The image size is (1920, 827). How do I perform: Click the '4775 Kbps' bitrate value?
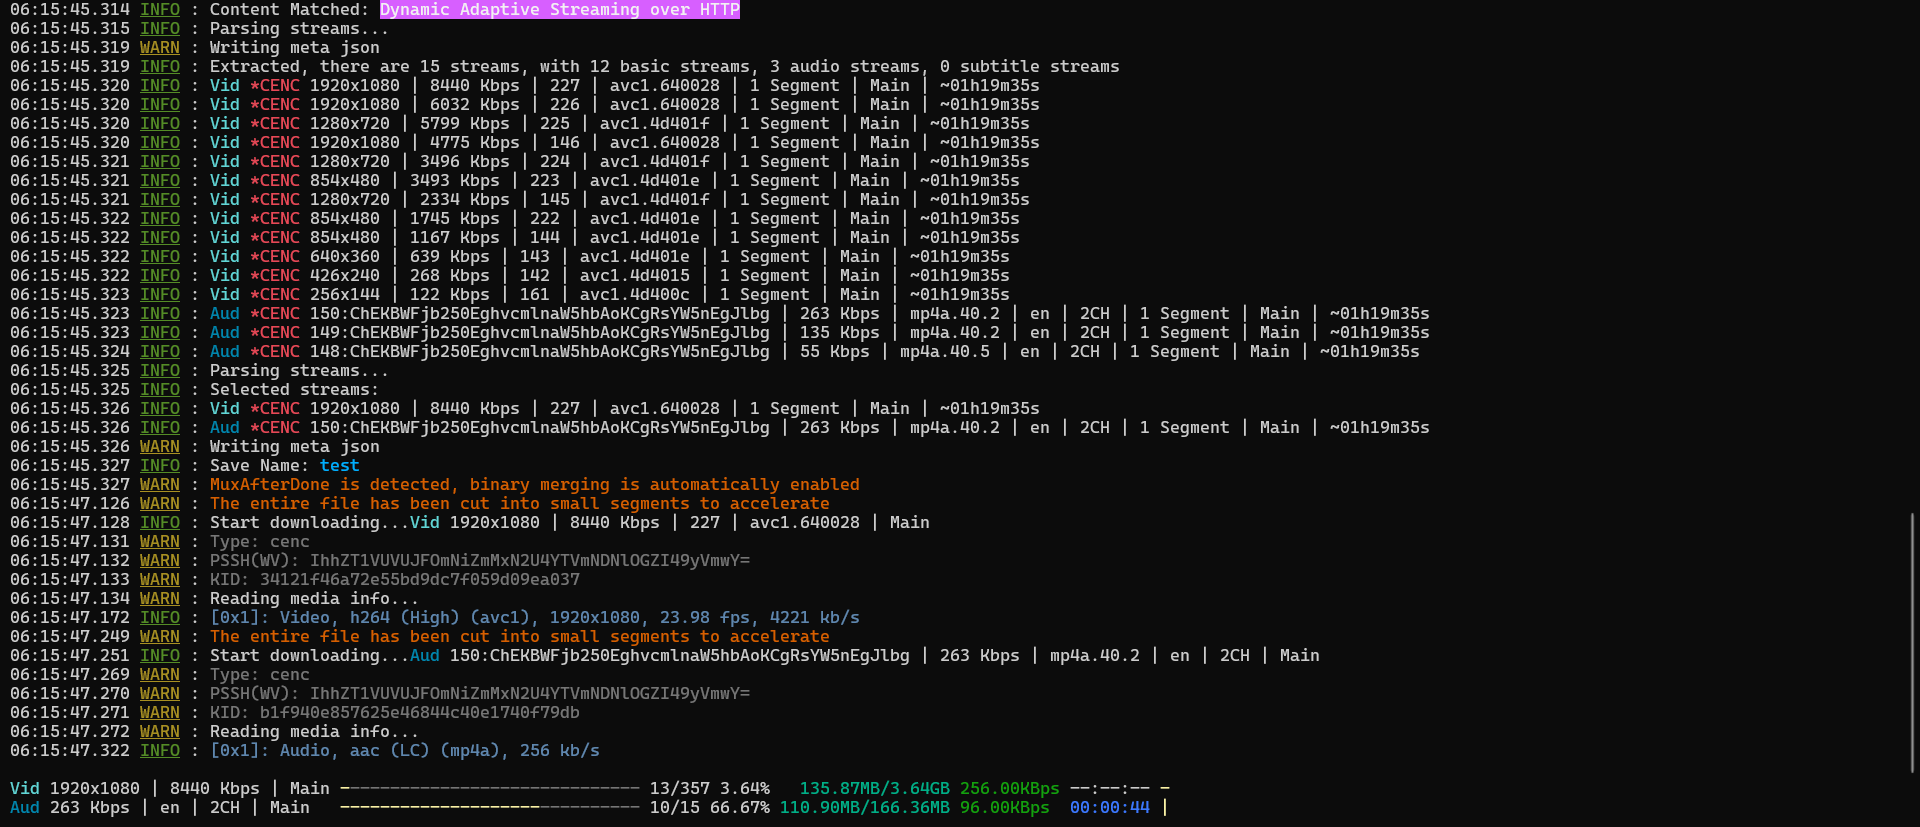(475, 143)
